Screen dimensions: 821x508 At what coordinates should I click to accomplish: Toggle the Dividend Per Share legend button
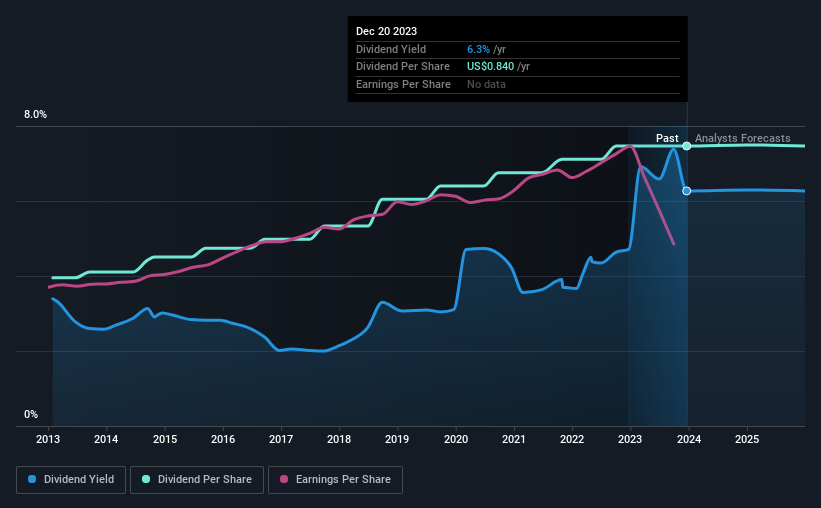(197, 480)
